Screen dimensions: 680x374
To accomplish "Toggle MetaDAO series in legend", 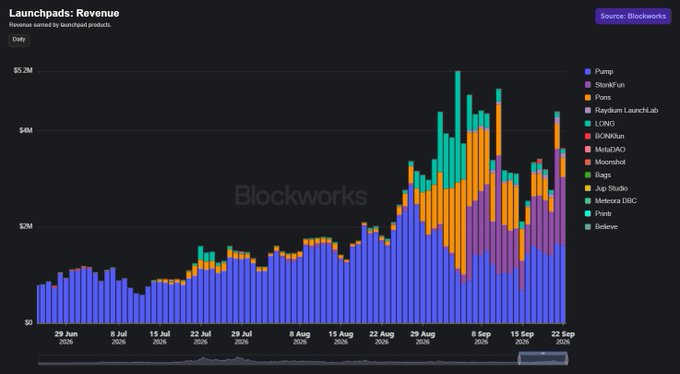I will pyautogui.click(x=605, y=149).
